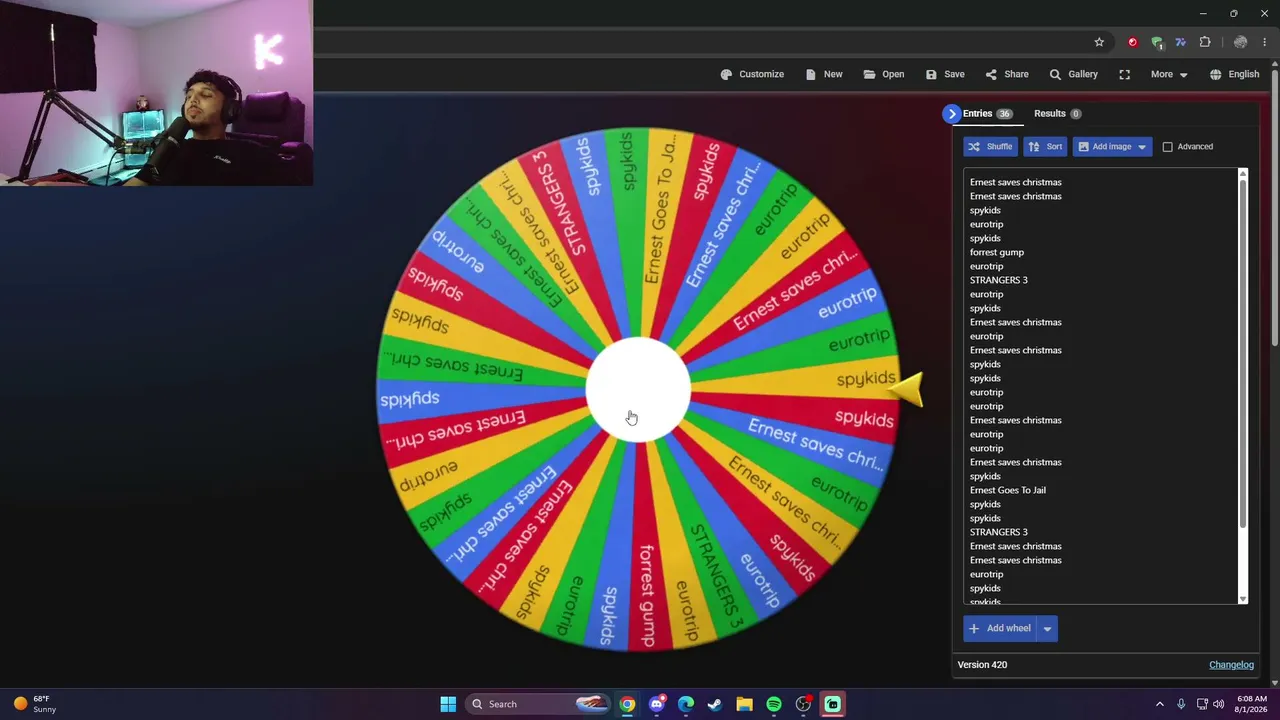This screenshot has height=720, width=1280.
Task: Browse the wheel Gallery
Action: click(1073, 74)
